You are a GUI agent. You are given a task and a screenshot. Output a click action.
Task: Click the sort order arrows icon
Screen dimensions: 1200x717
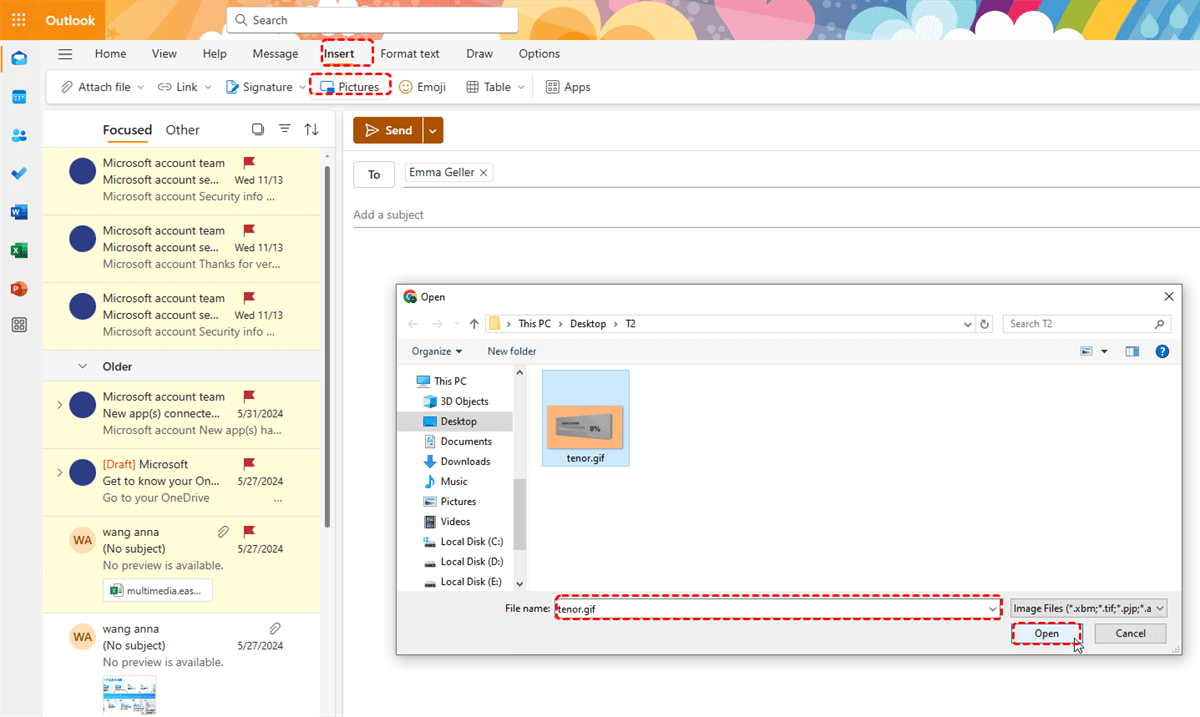pos(312,130)
